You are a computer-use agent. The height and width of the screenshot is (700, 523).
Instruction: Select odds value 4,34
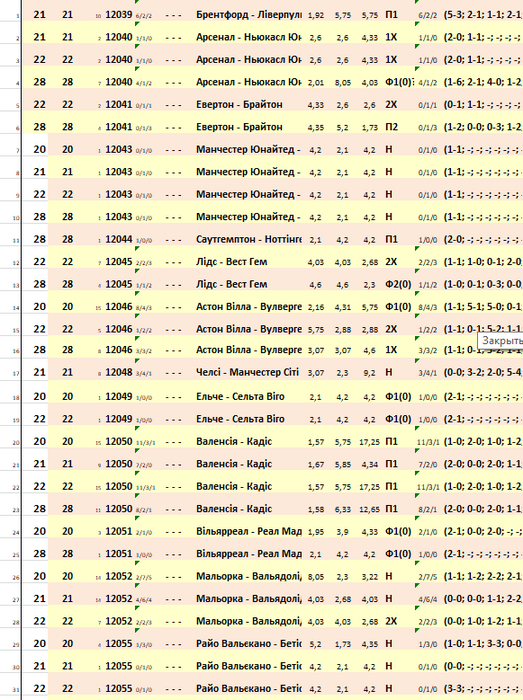point(370,465)
